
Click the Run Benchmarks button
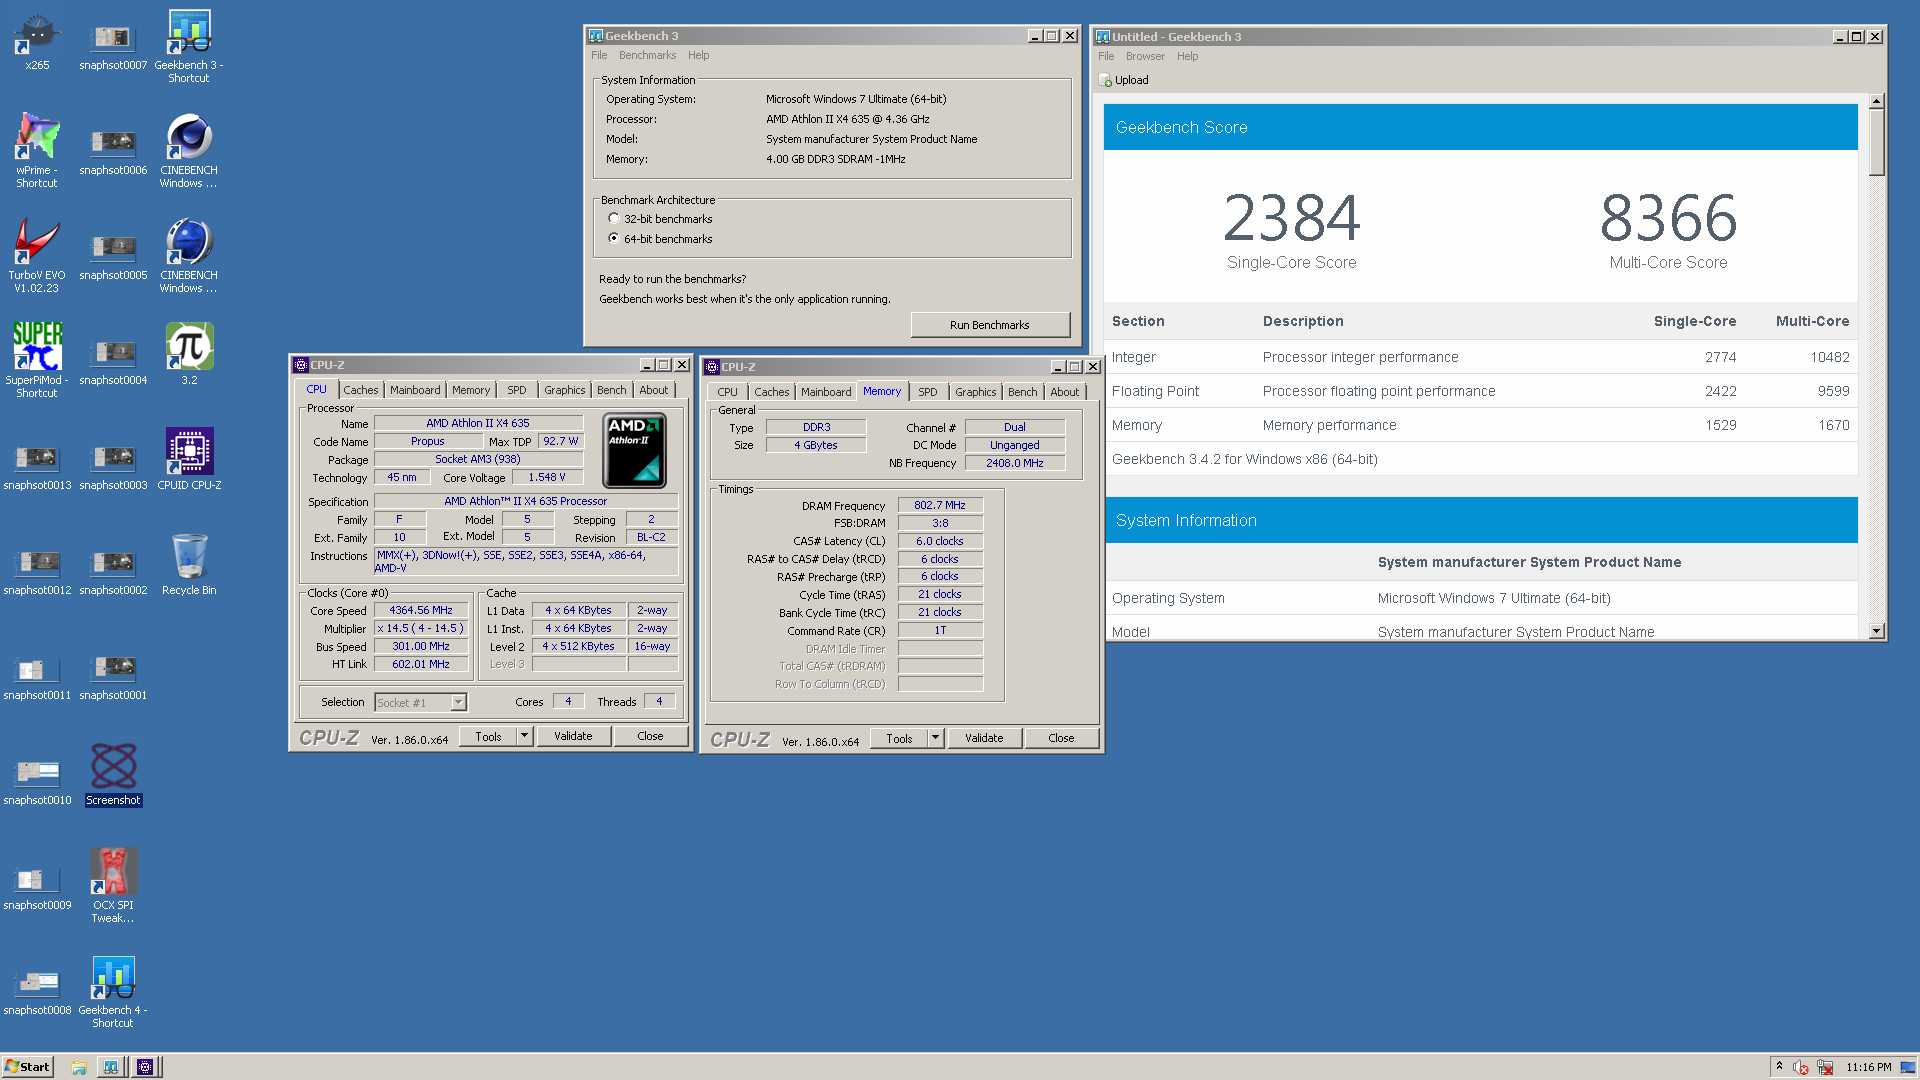pos(989,325)
